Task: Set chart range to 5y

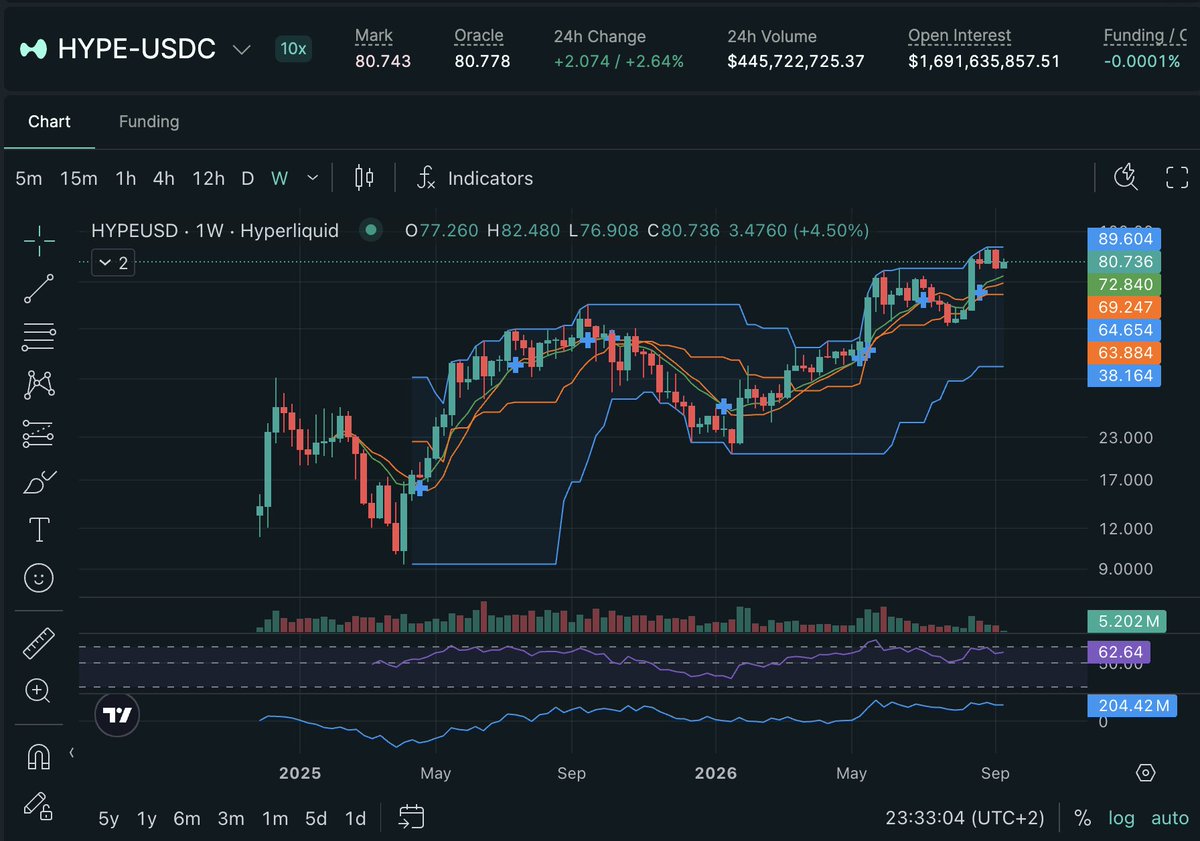Action: click(109, 818)
